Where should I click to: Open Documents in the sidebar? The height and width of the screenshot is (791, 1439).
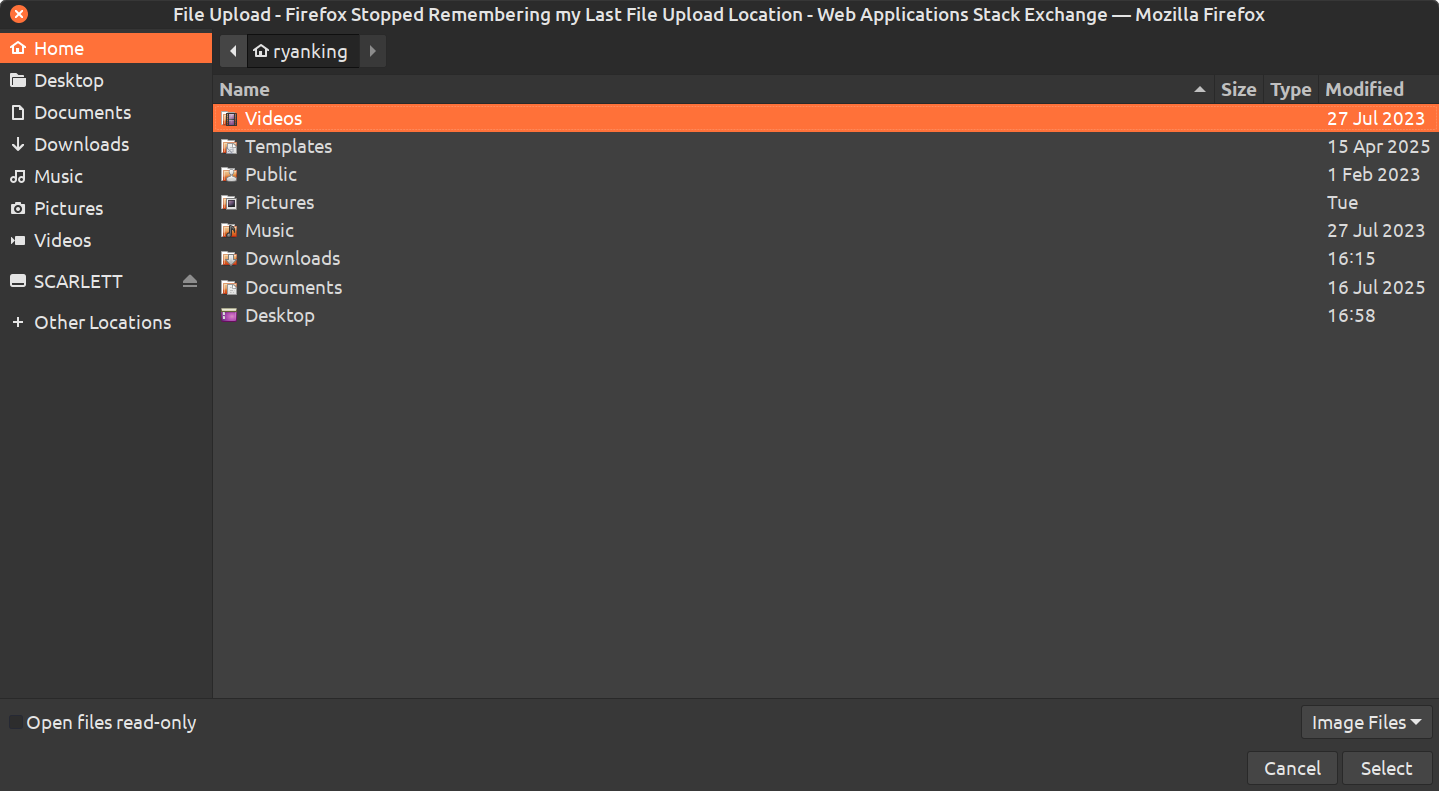[82, 113]
